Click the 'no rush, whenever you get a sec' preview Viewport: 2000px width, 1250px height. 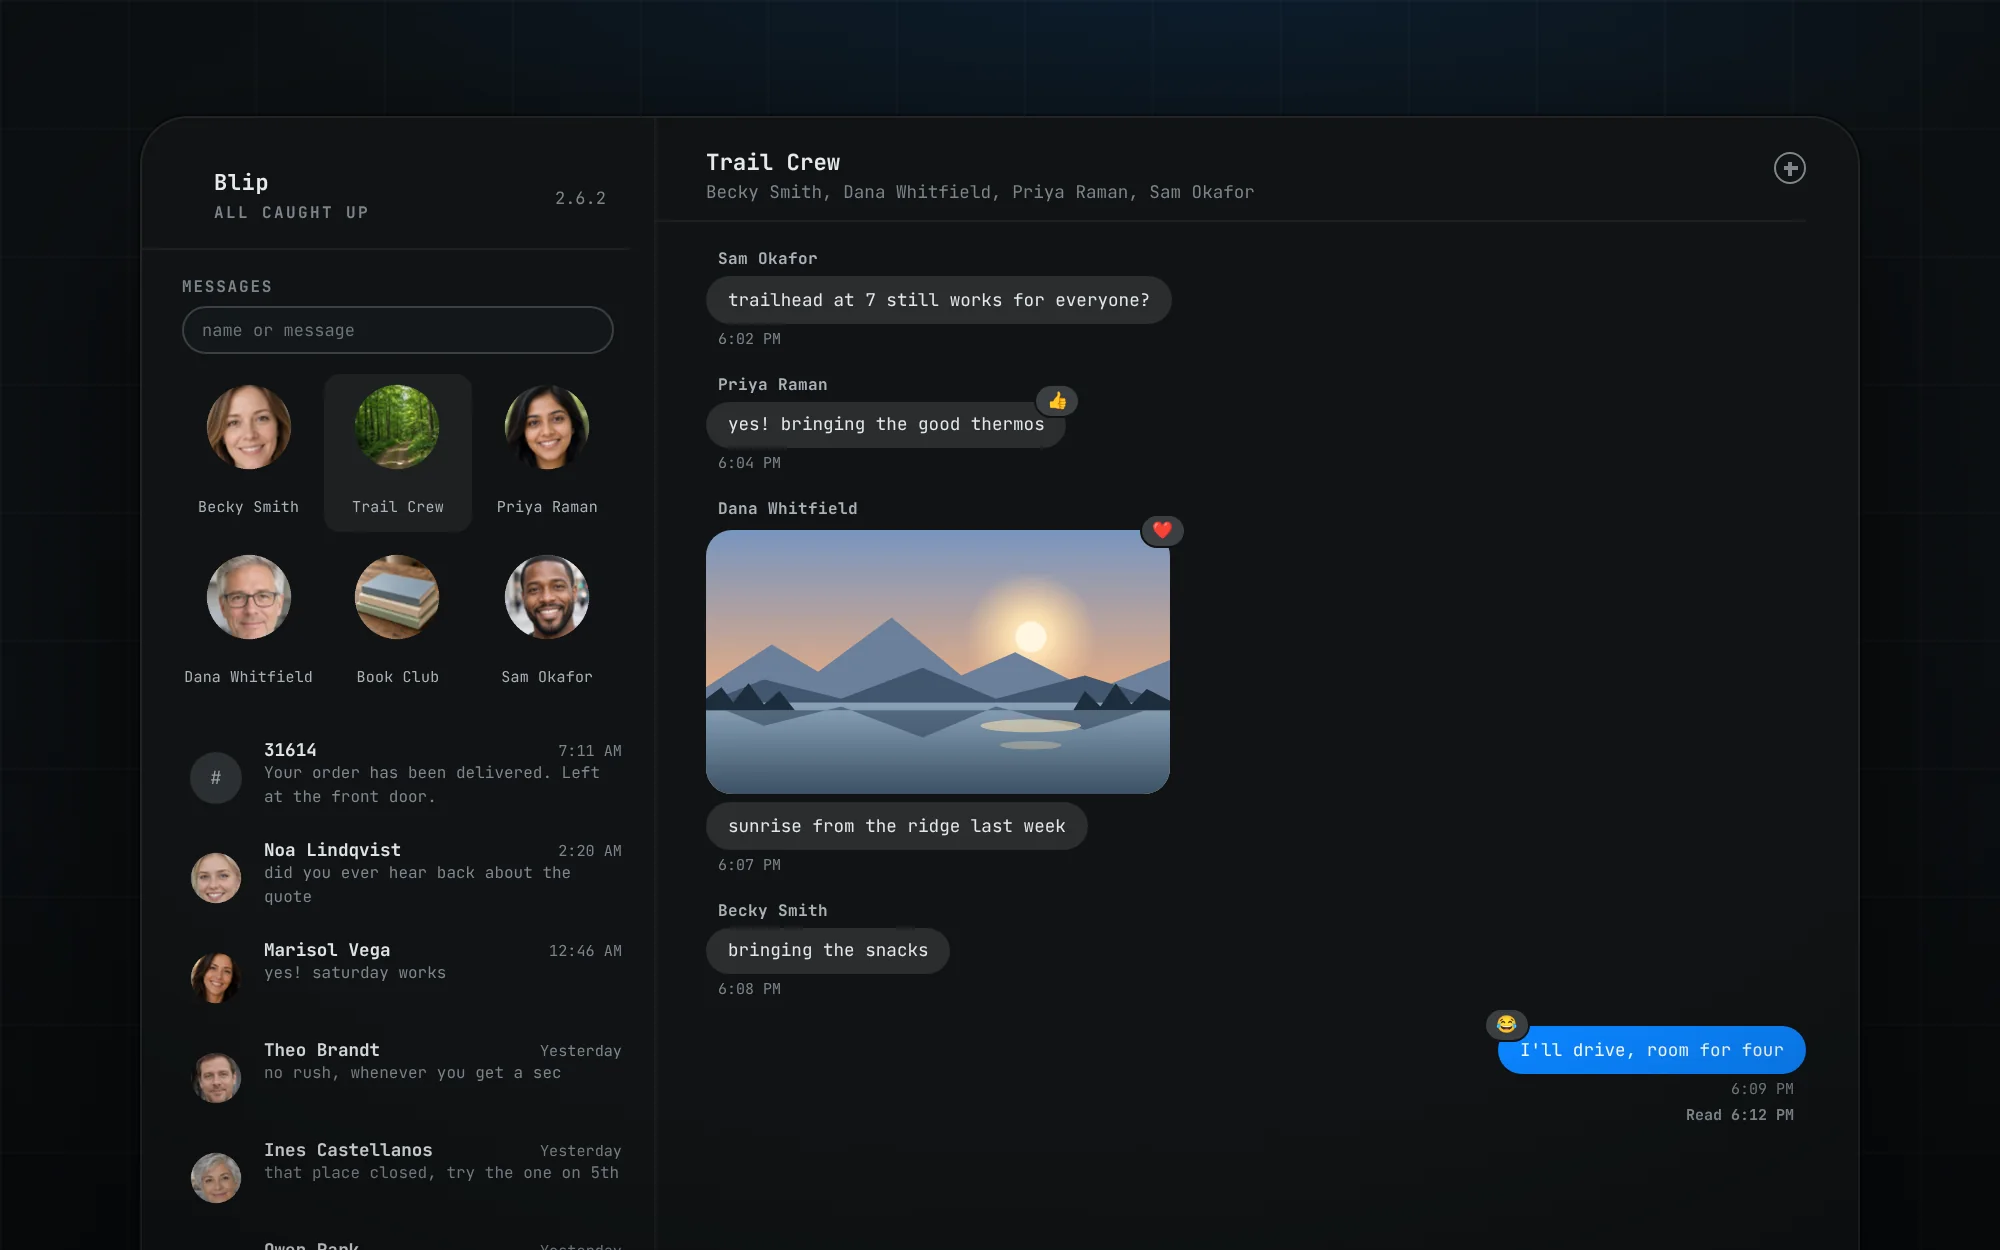click(x=412, y=1073)
